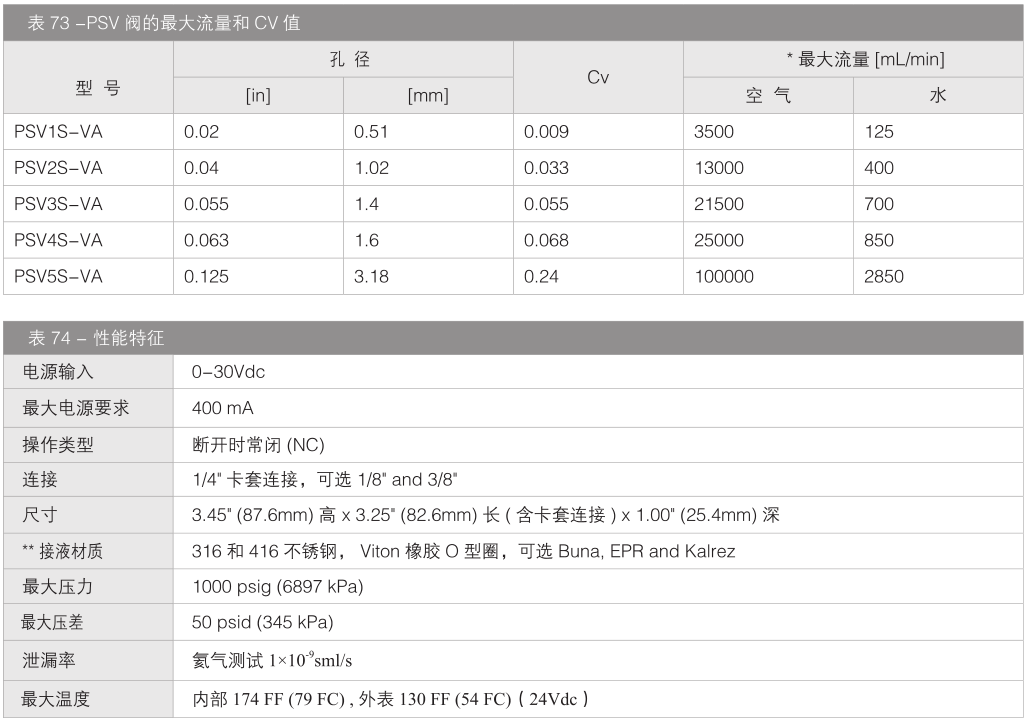Viewport: 1028px width, 726px height.
Task: Select the '型 号' column header
Action: coord(98,87)
